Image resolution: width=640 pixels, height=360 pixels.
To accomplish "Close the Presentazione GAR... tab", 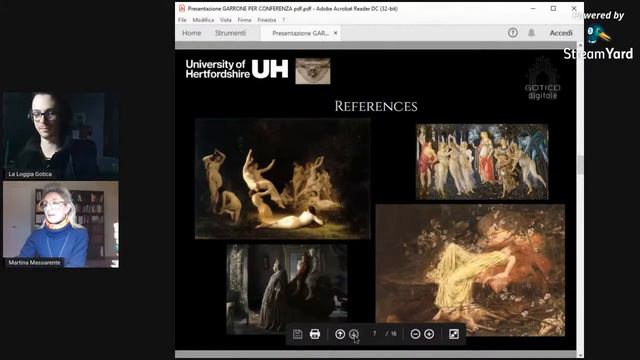I will pos(336,33).
